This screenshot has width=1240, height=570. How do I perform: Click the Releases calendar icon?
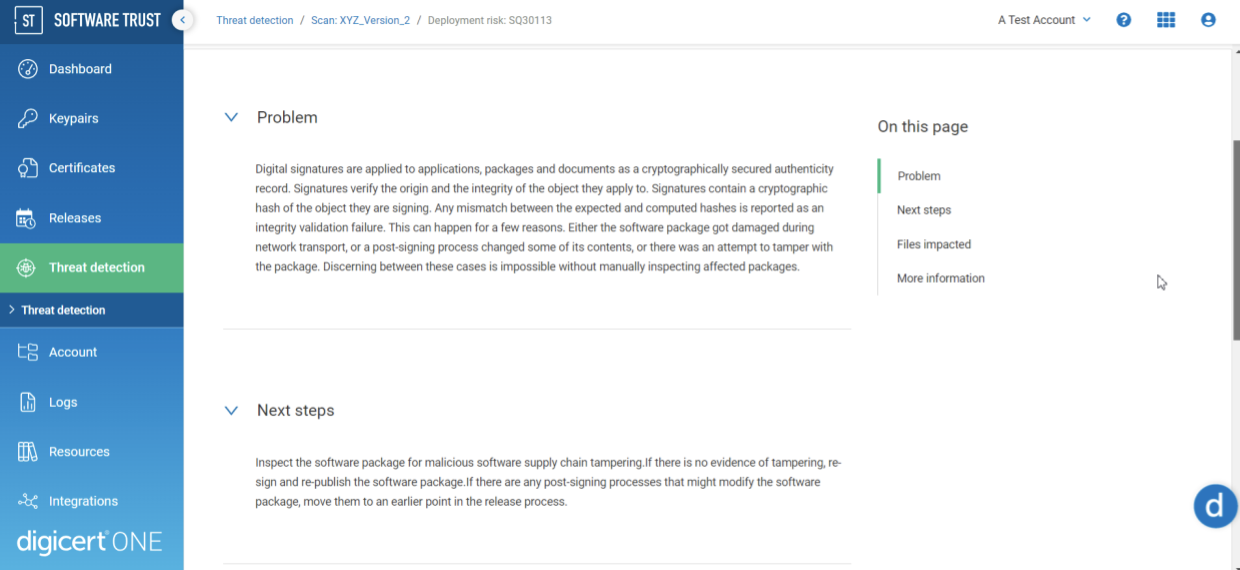pos(28,218)
